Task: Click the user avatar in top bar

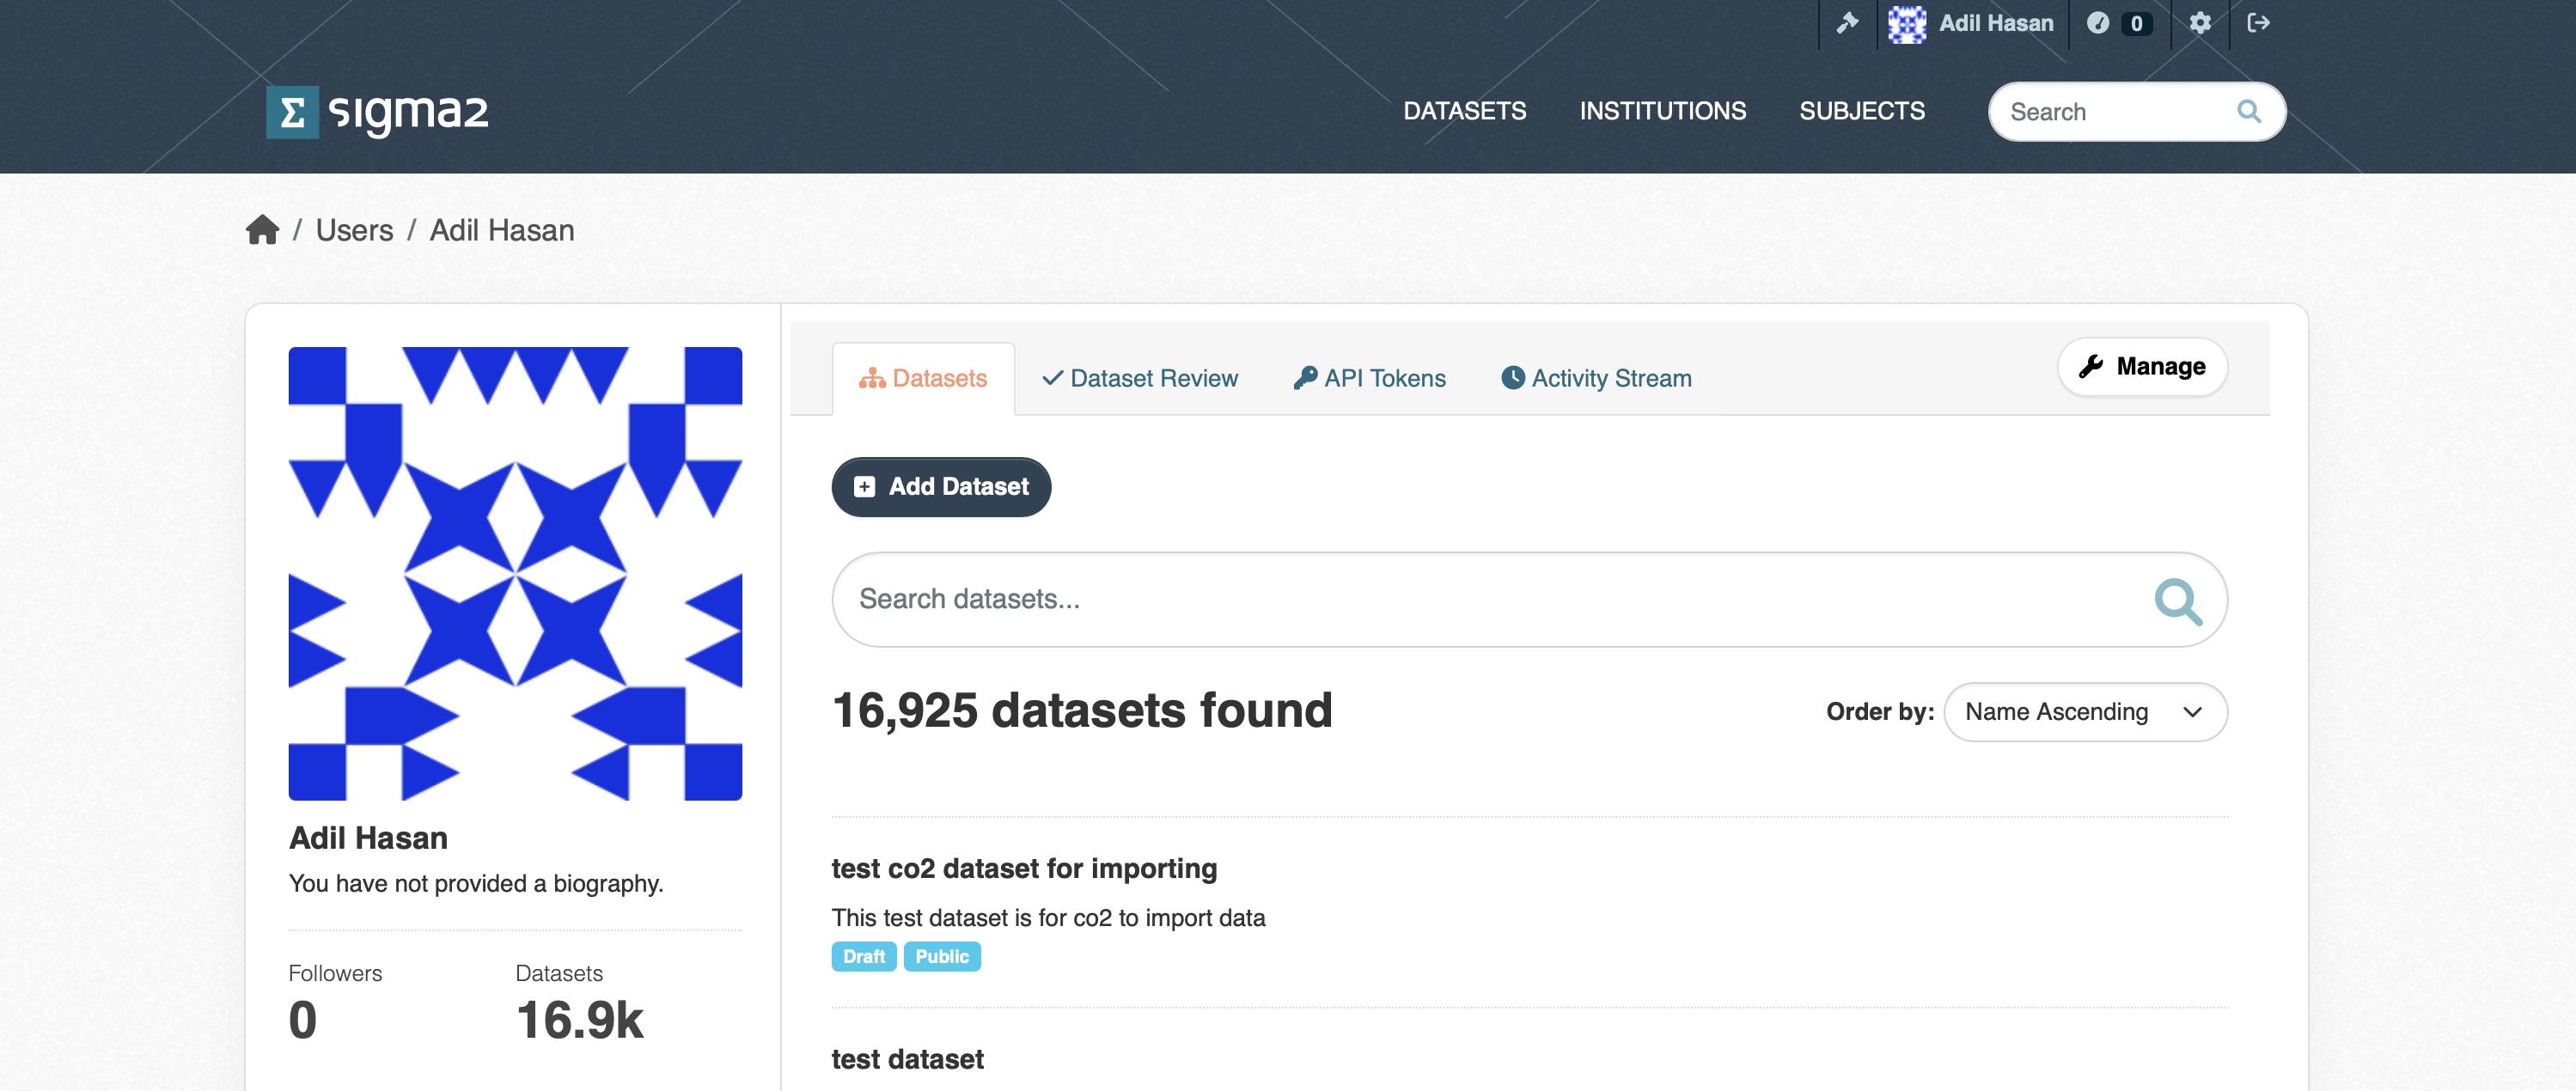Action: [x=1906, y=23]
